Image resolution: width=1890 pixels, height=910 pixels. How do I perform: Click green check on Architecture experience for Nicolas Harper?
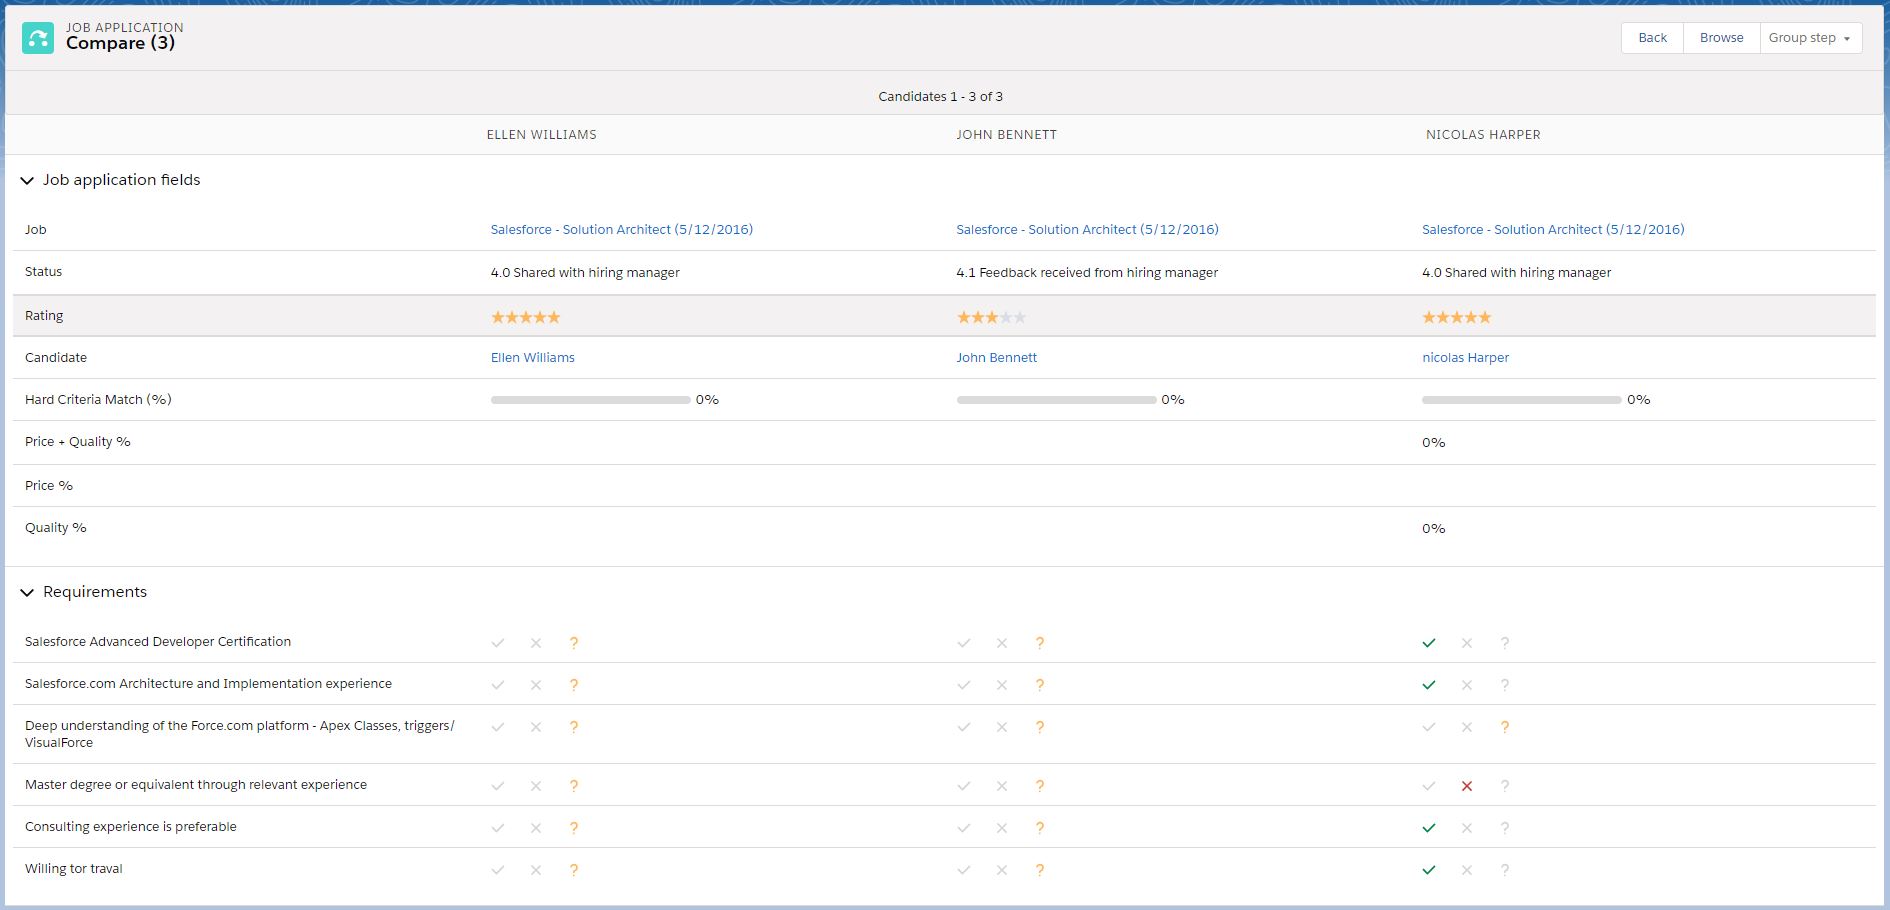tap(1429, 685)
